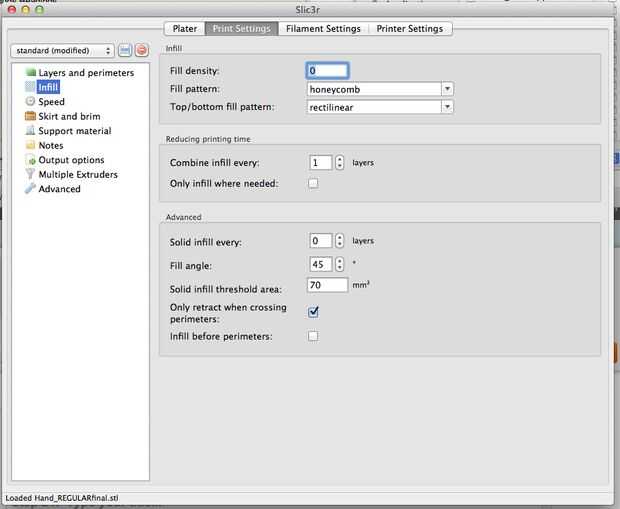Click the yellow minimize window button
Screen dimensions: 620x509
click(26, 9)
